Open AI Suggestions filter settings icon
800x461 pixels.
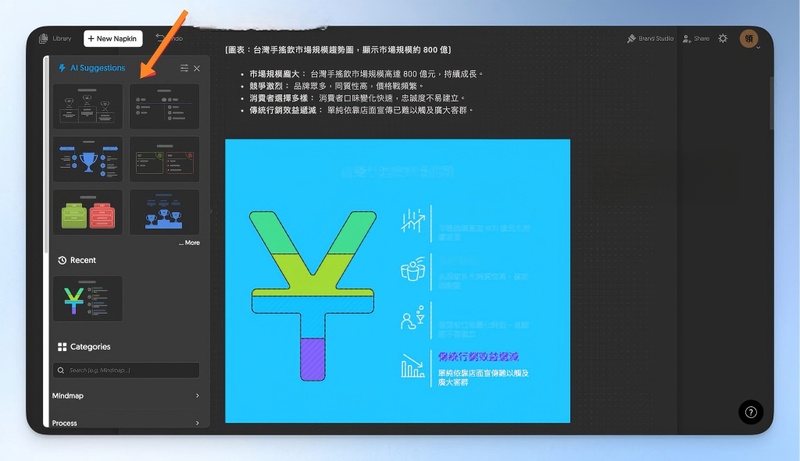click(184, 68)
